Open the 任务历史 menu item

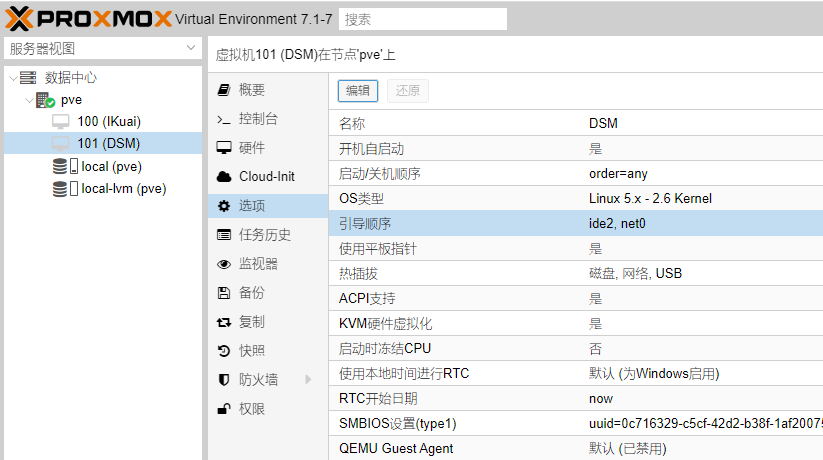(x=265, y=235)
